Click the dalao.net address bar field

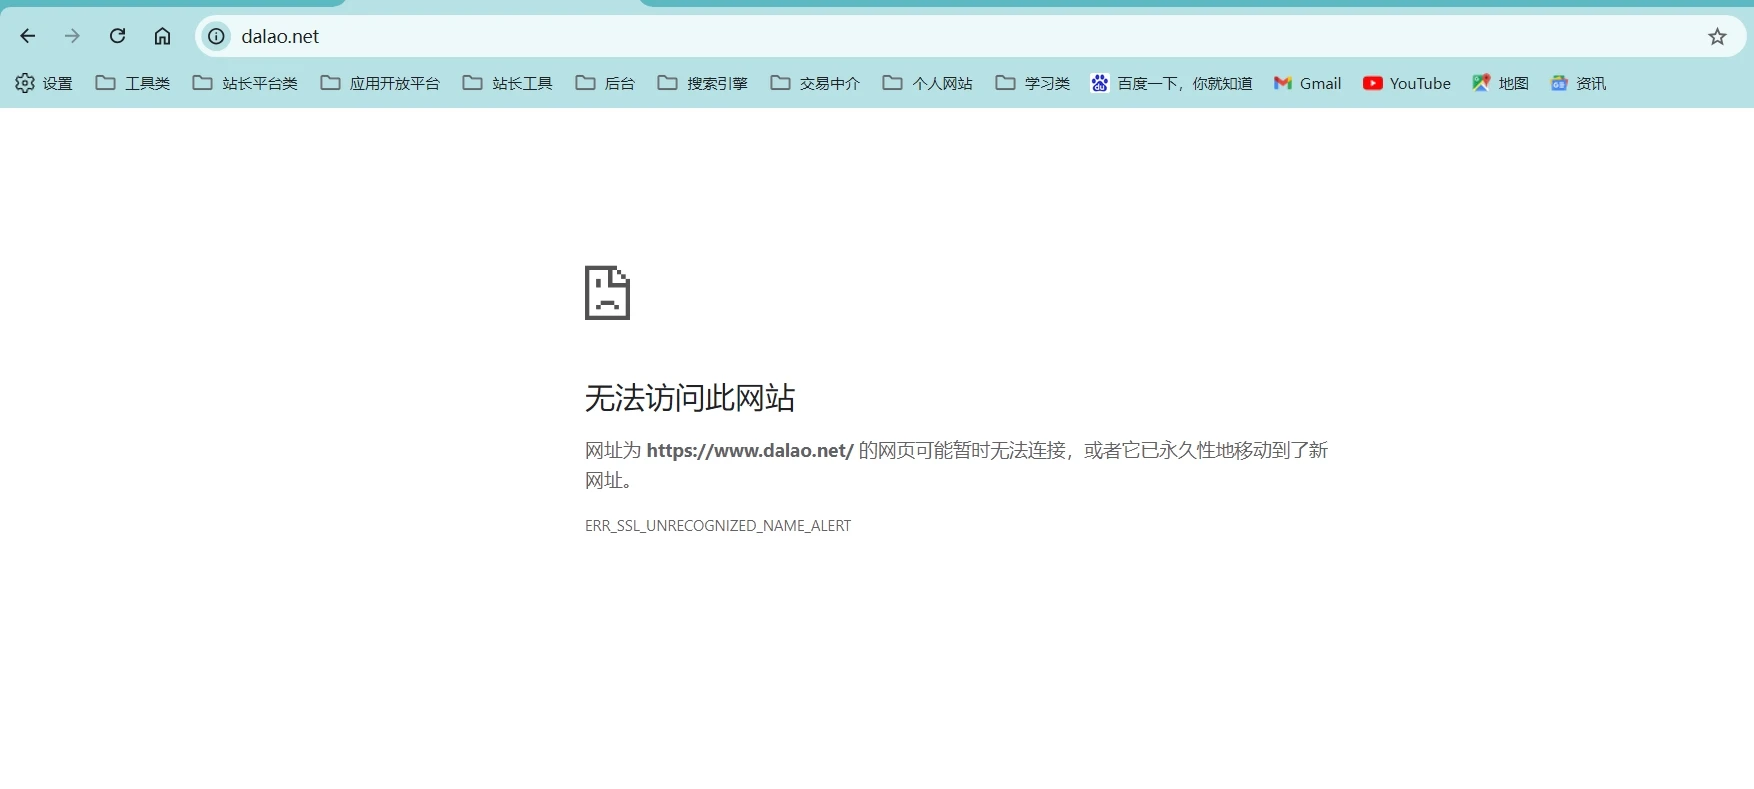(900, 37)
